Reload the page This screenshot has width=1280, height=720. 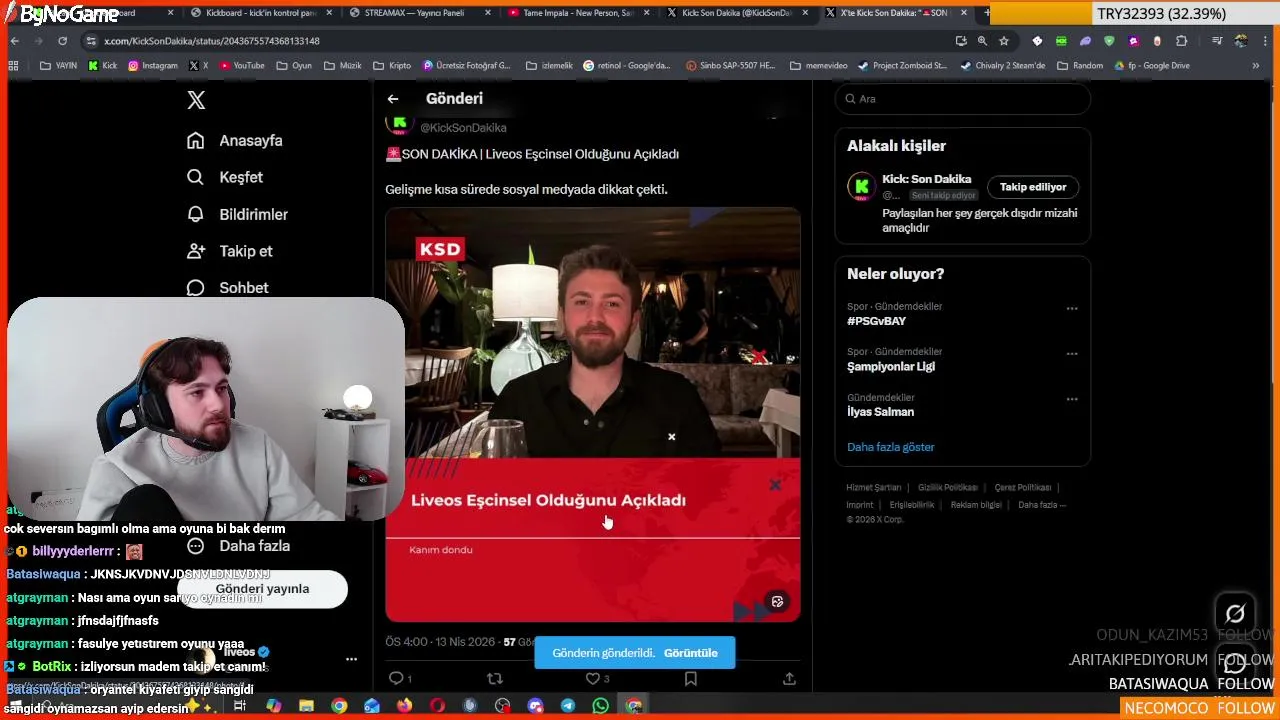coord(62,41)
